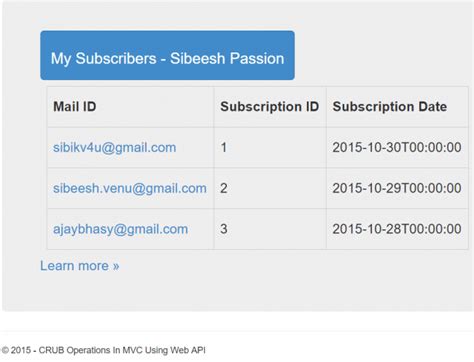
Task: Select the Subscription ID column header
Action: [270, 107]
